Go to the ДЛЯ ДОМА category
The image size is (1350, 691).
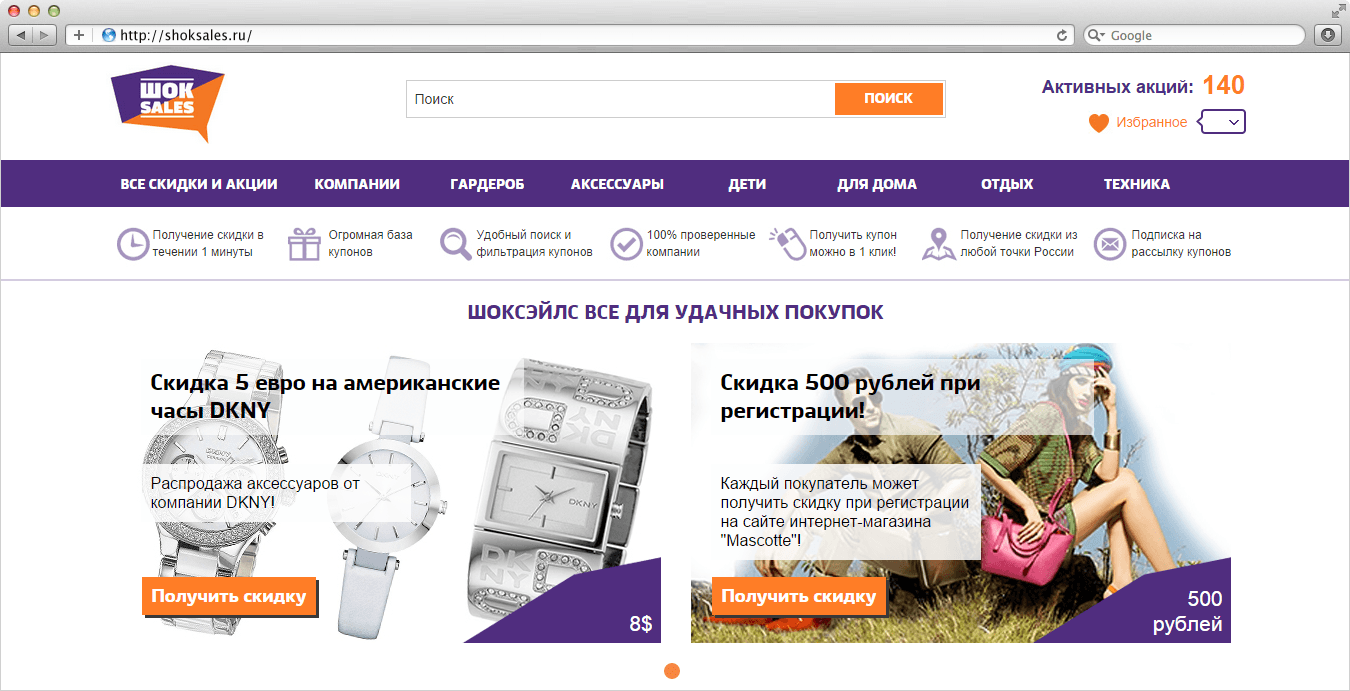point(877,184)
